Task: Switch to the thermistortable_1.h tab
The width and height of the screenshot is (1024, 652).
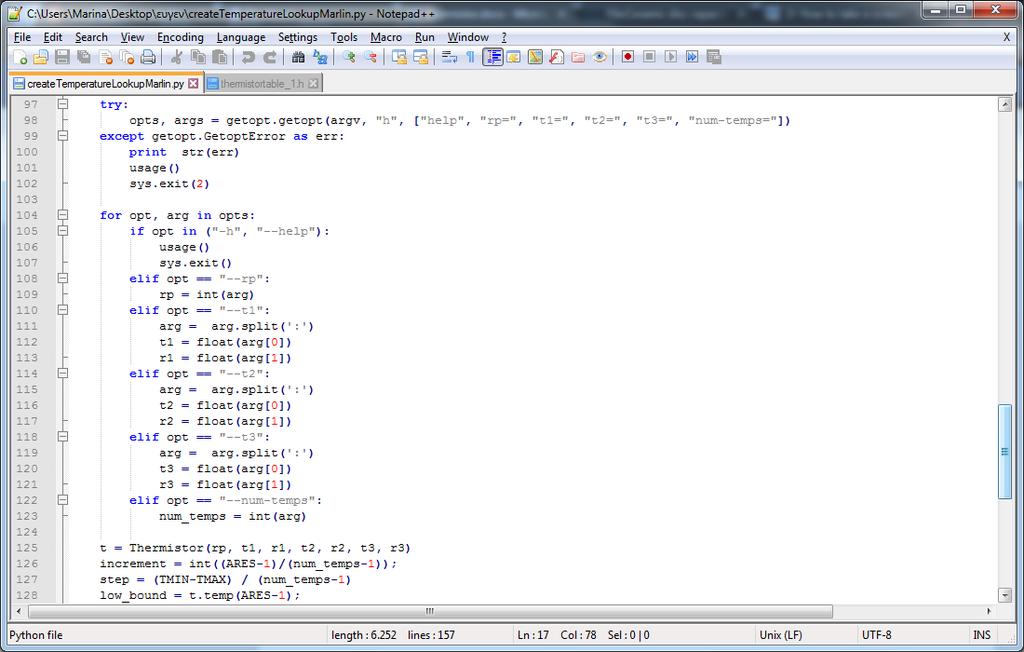Action: tap(262, 84)
